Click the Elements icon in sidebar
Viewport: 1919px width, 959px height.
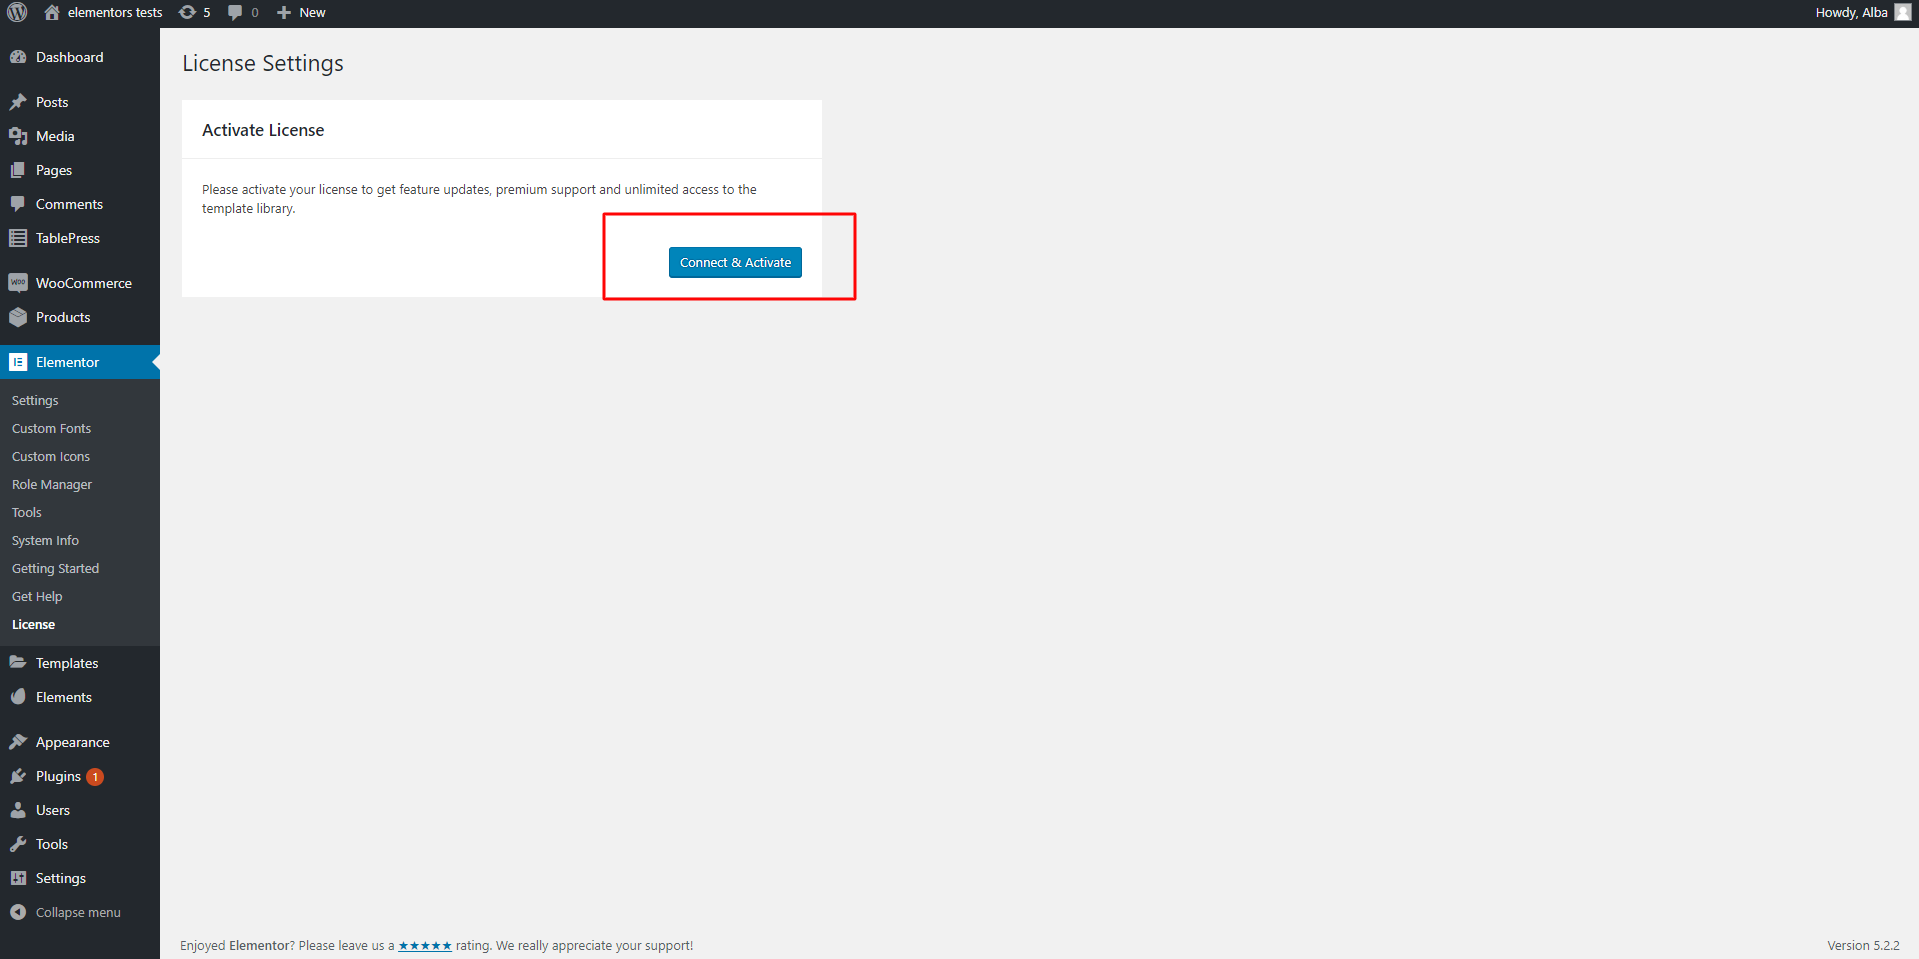click(x=18, y=697)
